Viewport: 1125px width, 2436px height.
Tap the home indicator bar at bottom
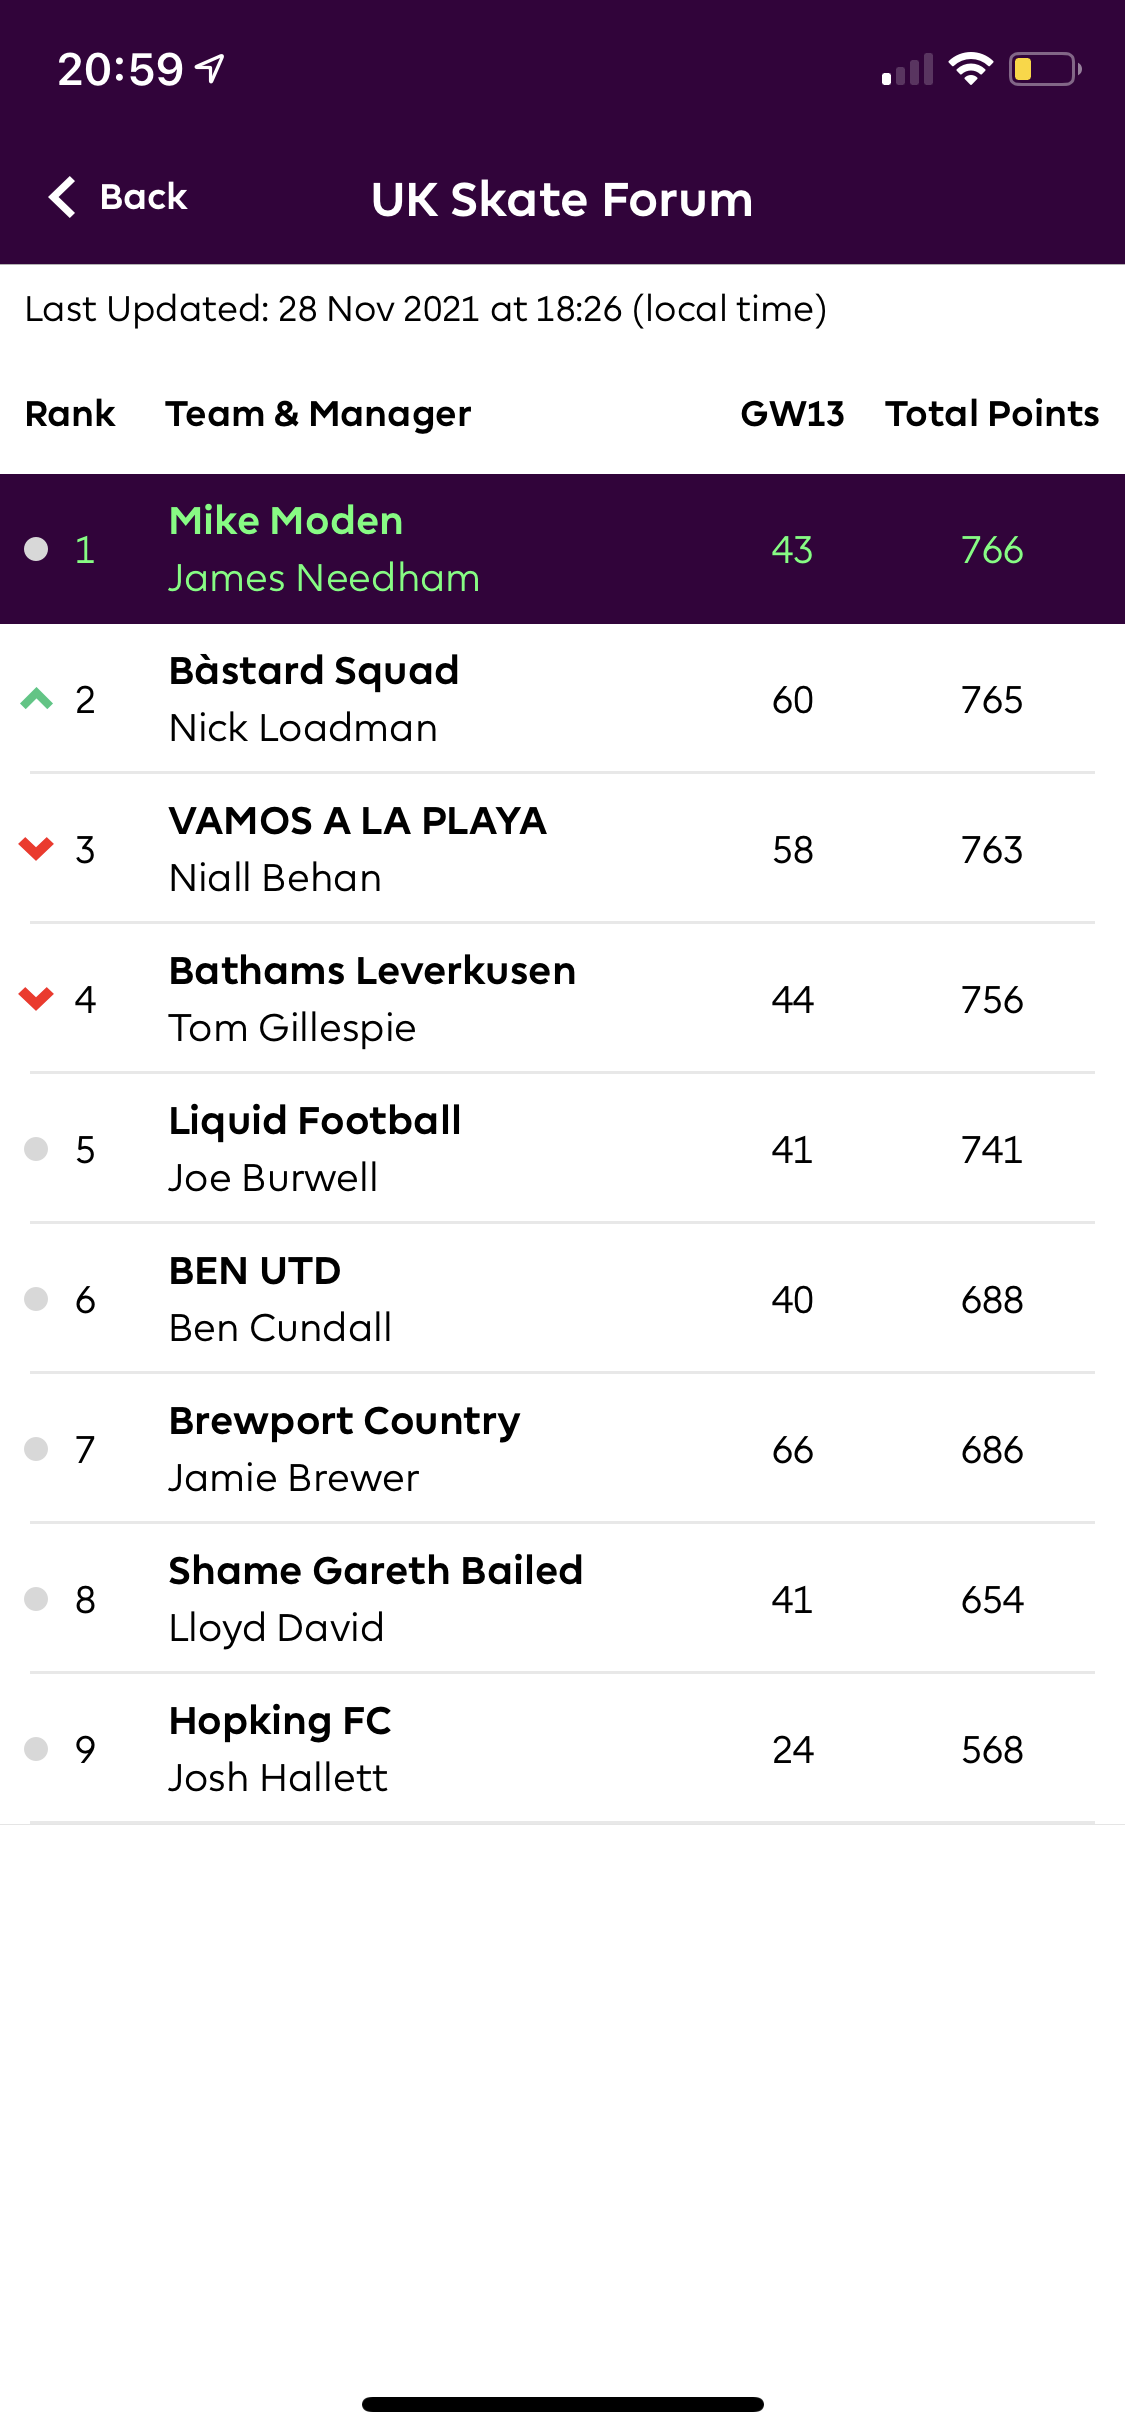(562, 2404)
